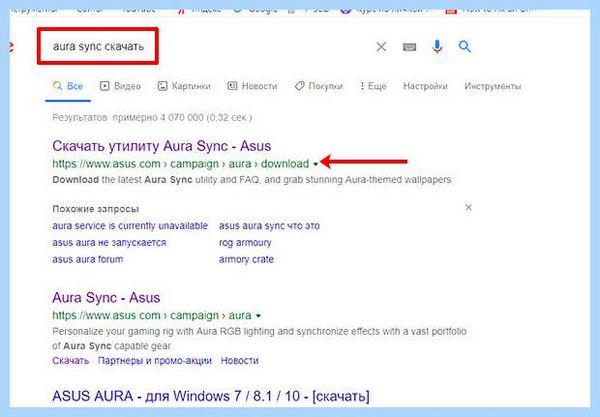The height and width of the screenshot is (417, 600).
Task: Click the asus.com campaign aura download URL
Action: (181, 164)
